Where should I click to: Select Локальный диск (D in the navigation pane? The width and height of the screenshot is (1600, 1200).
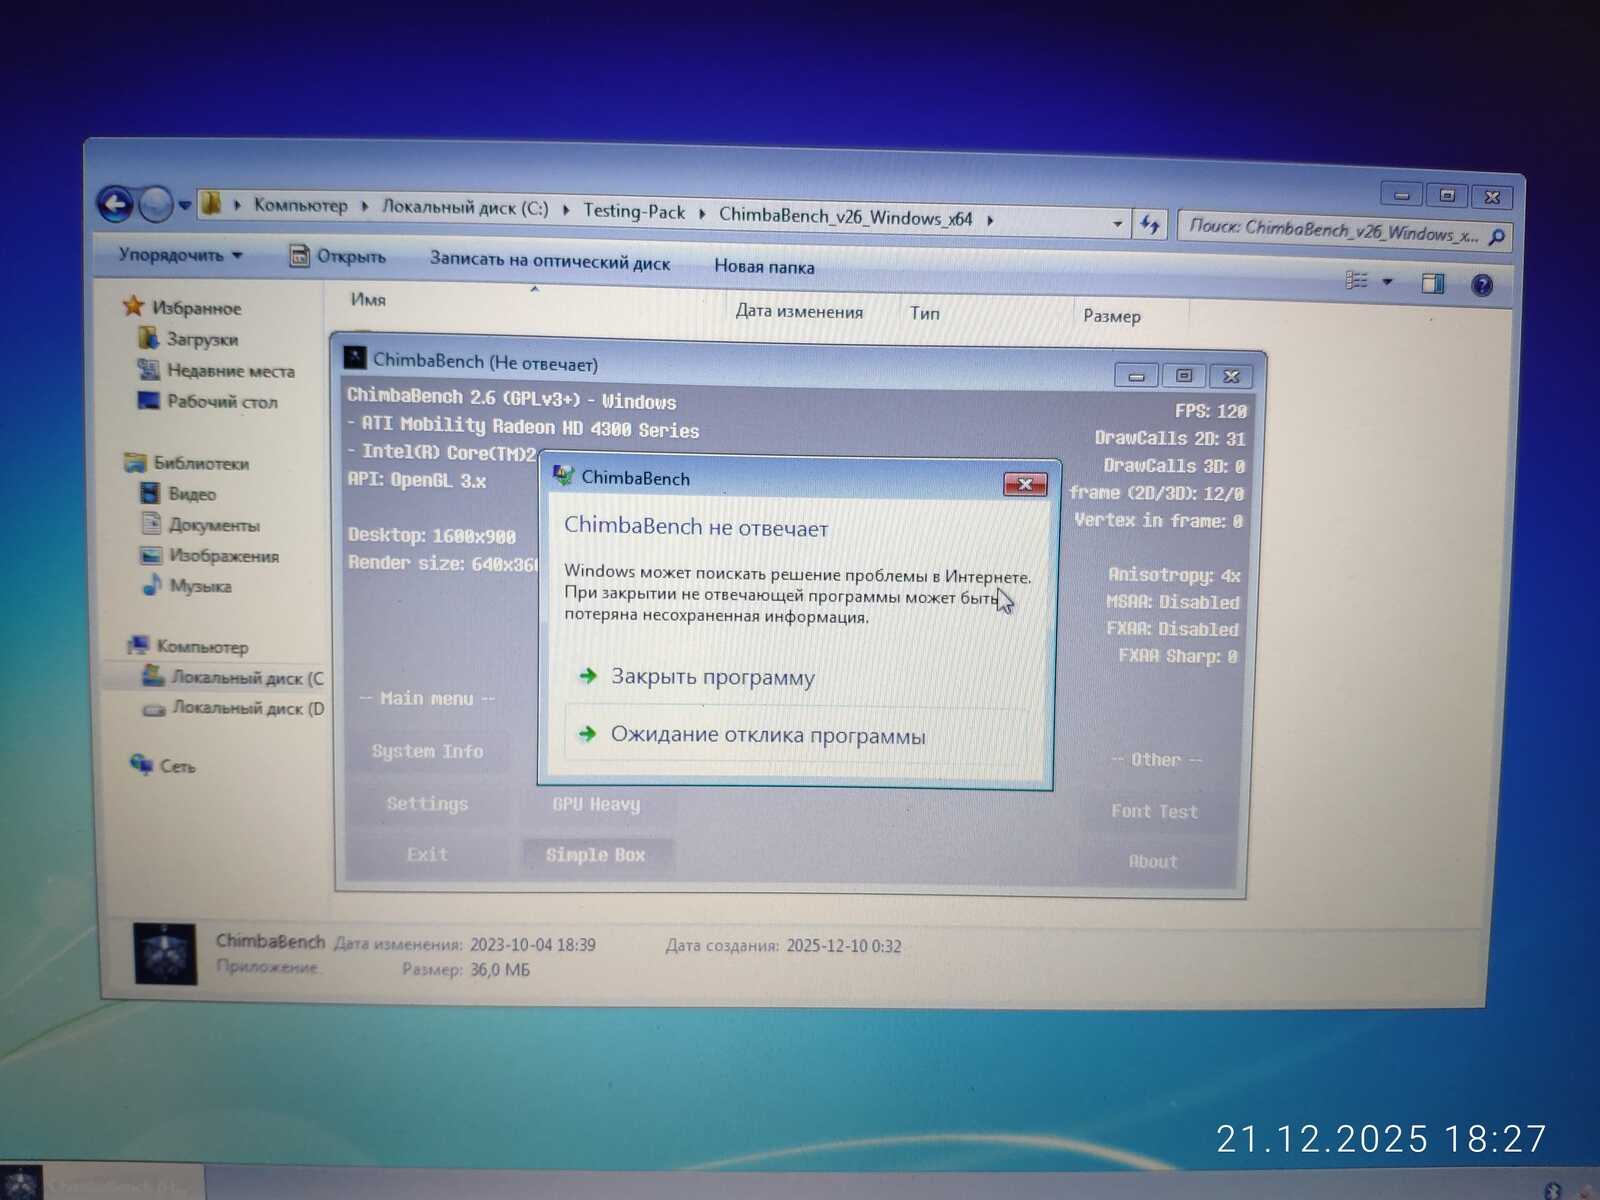click(234, 708)
